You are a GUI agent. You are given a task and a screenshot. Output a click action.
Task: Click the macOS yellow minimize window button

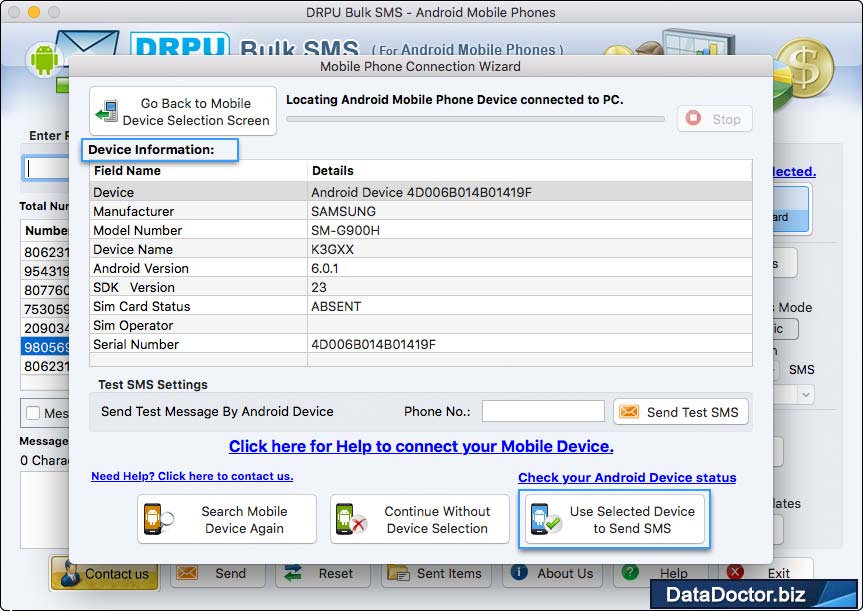(x=34, y=12)
